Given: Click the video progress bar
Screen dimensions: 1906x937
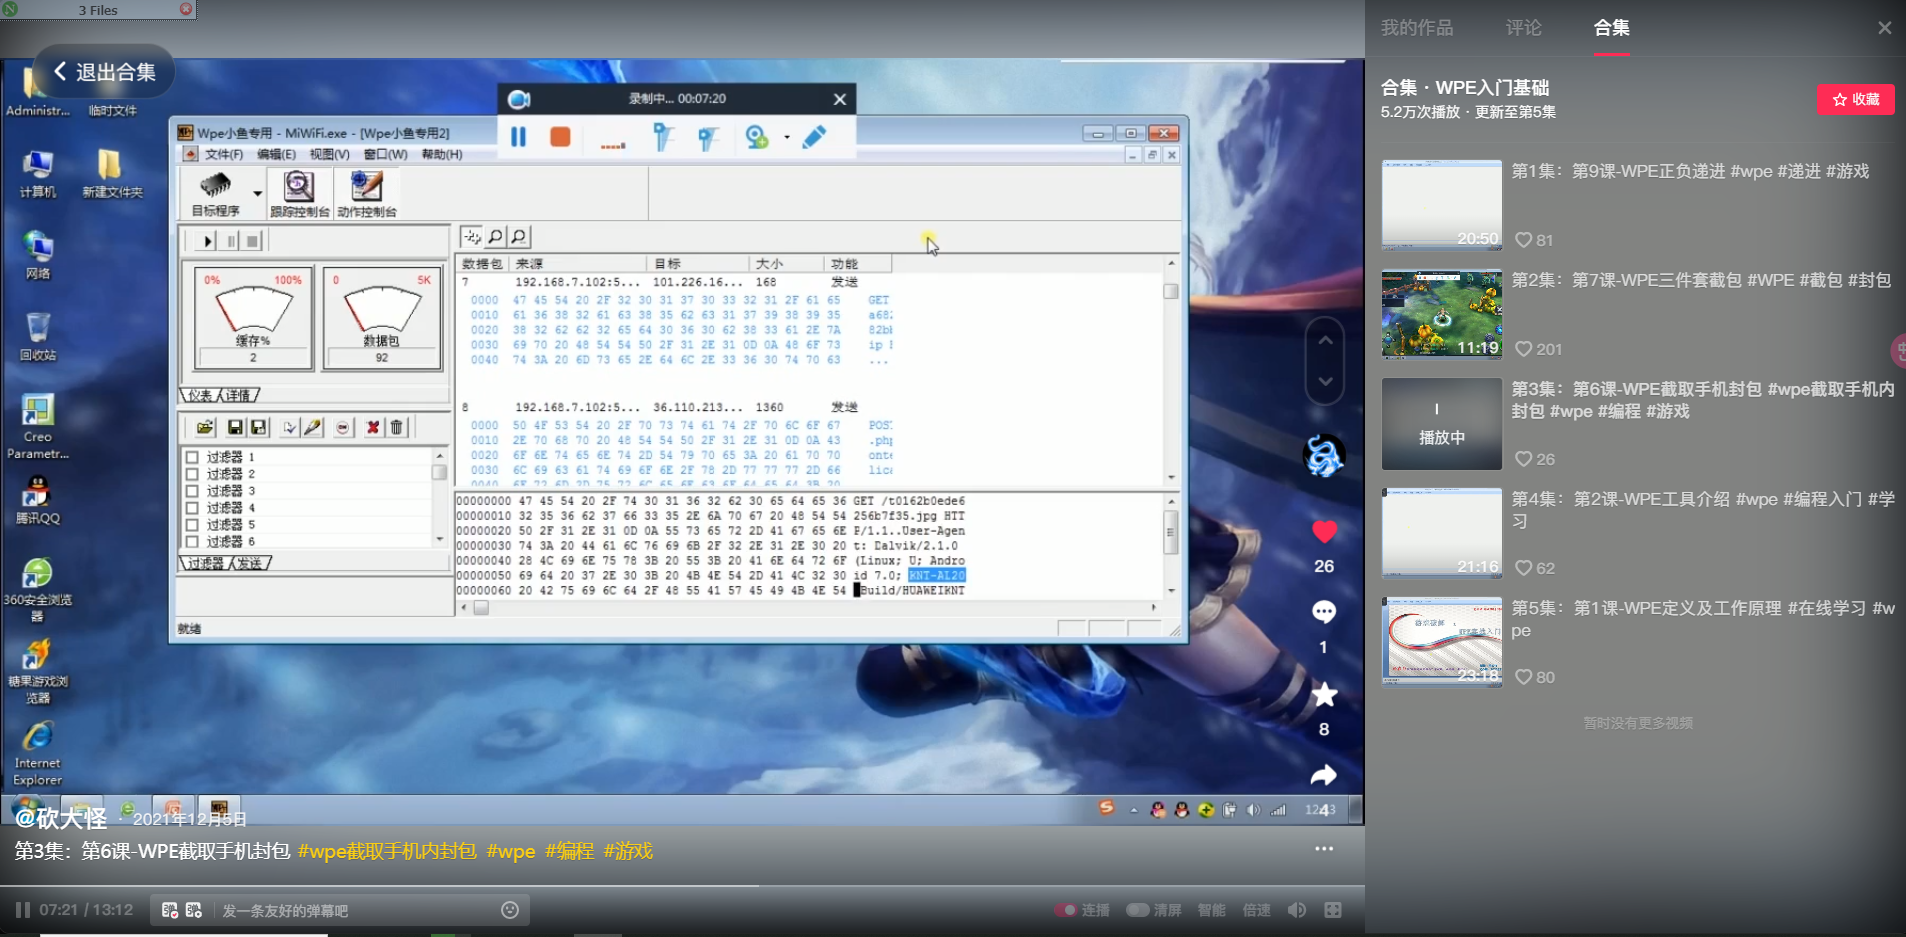Looking at the screenshot, I should (682, 886).
